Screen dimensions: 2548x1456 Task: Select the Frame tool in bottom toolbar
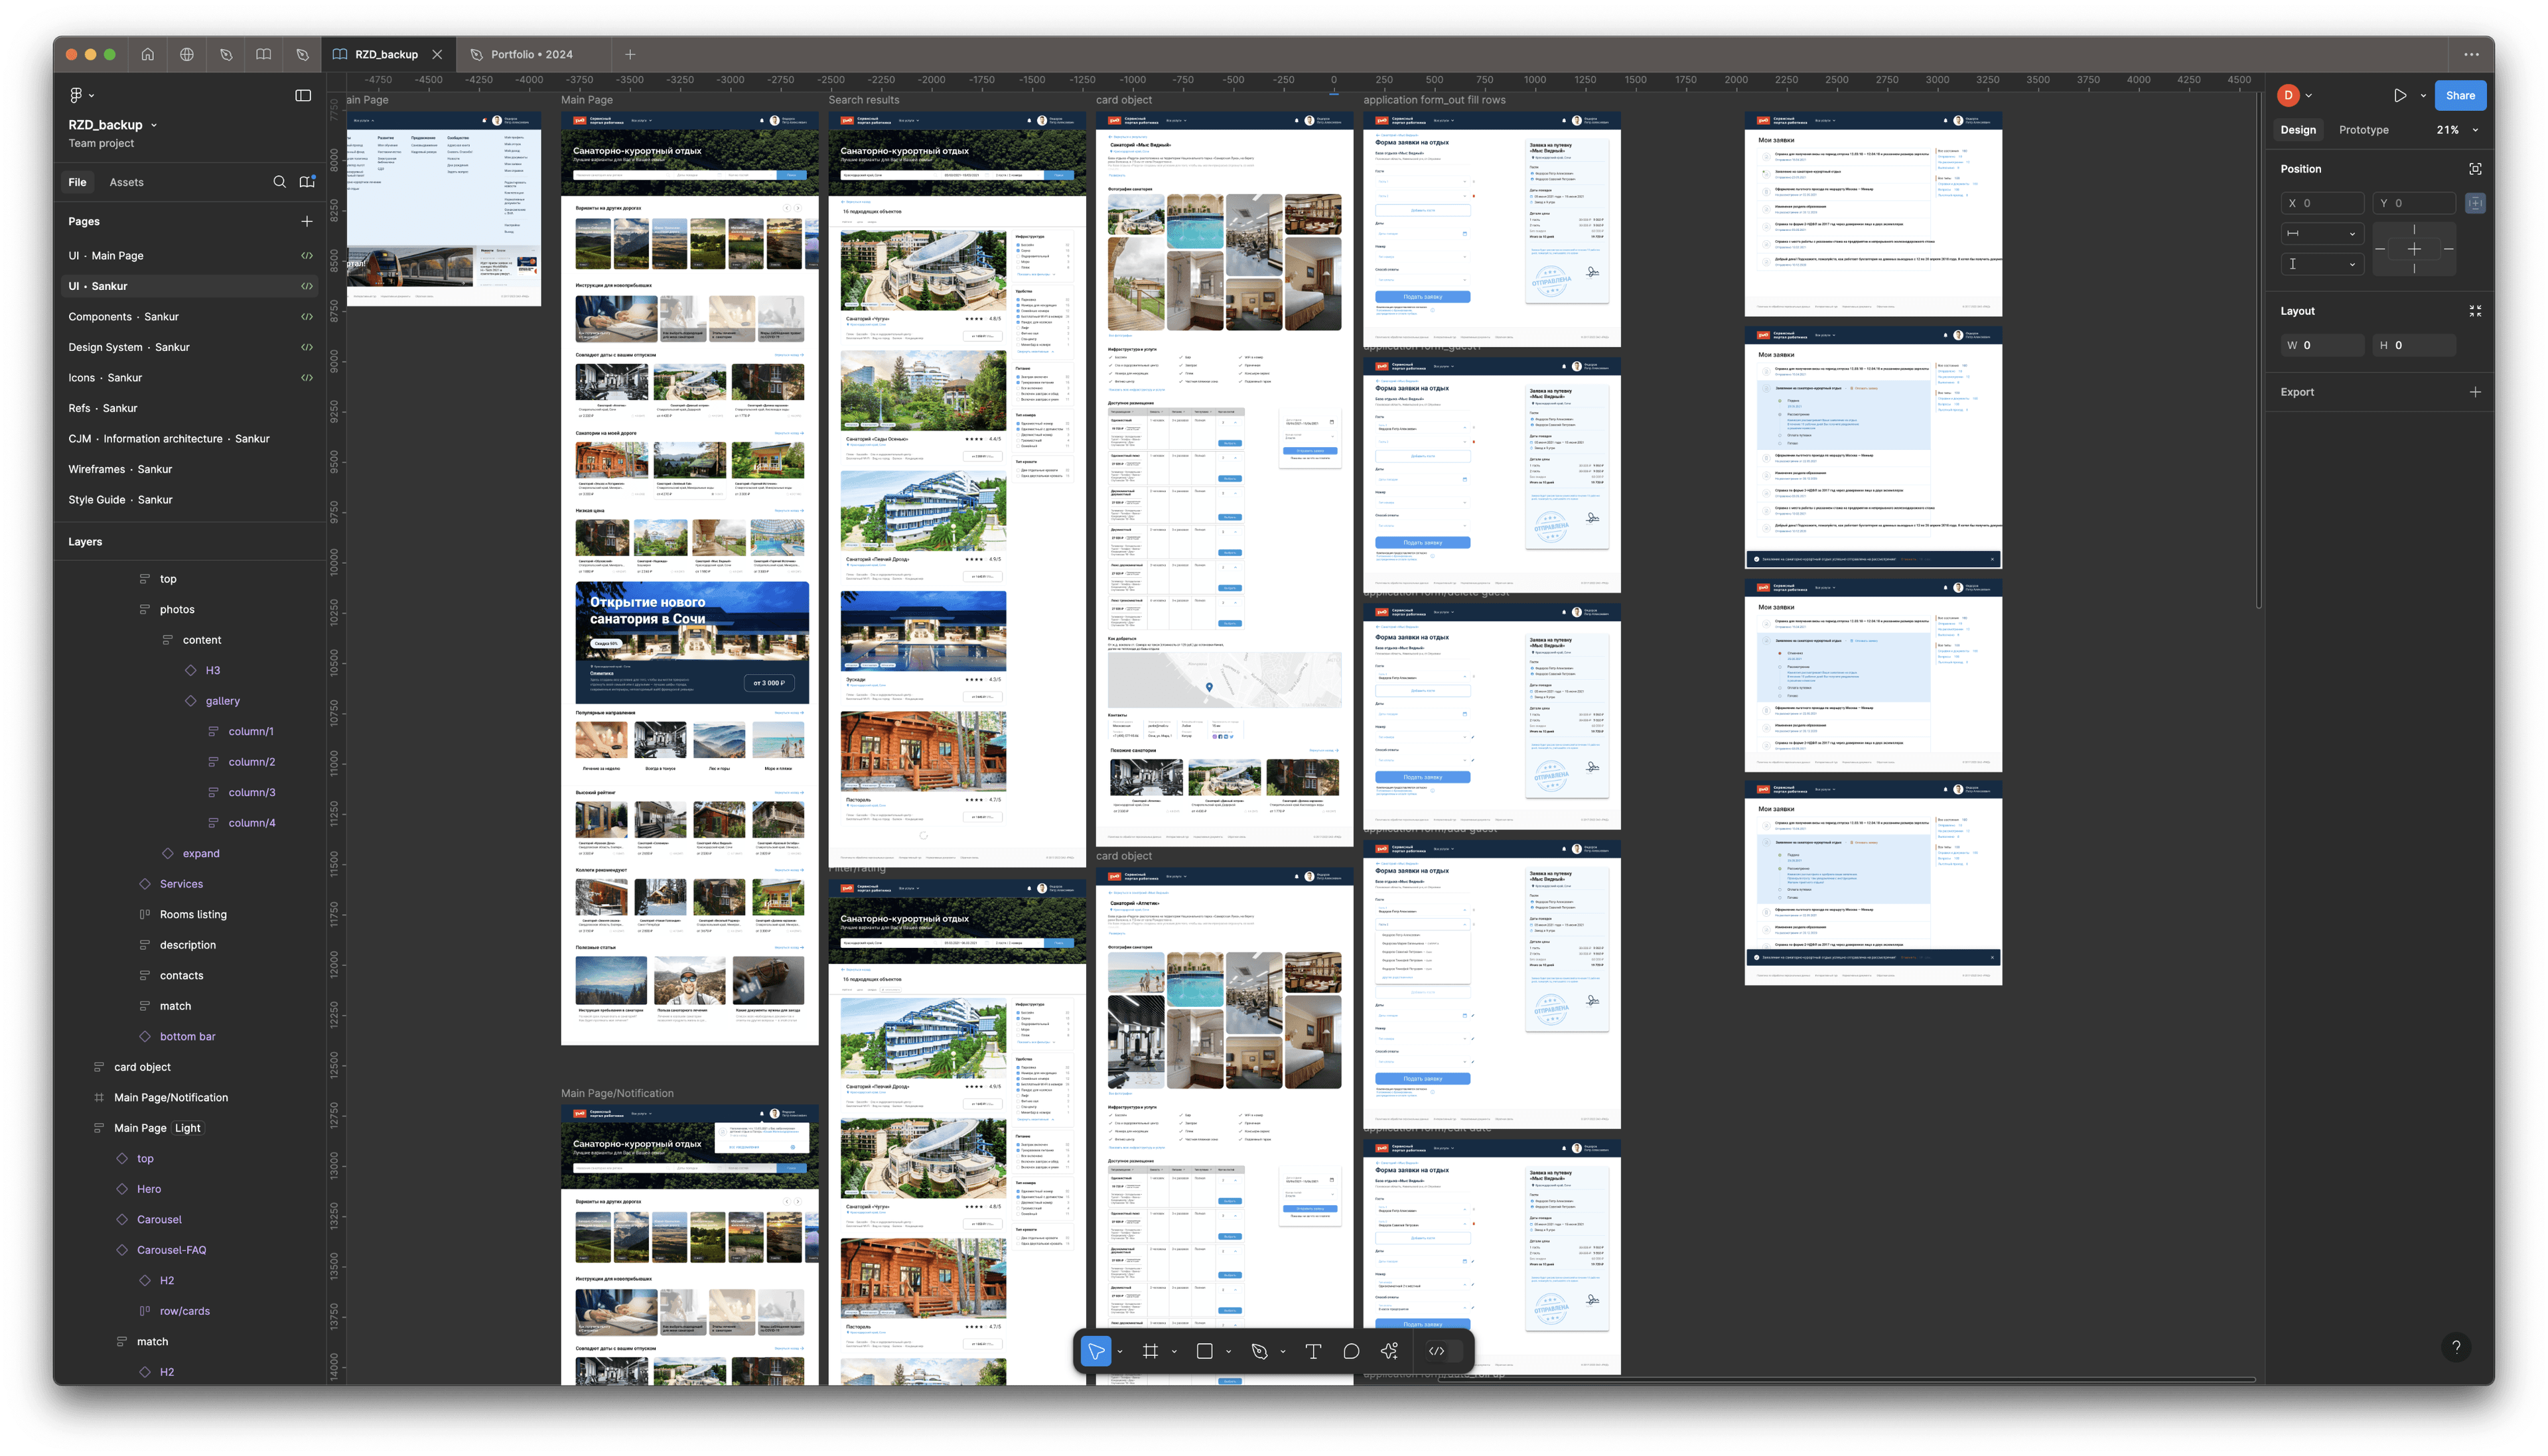point(1150,1351)
